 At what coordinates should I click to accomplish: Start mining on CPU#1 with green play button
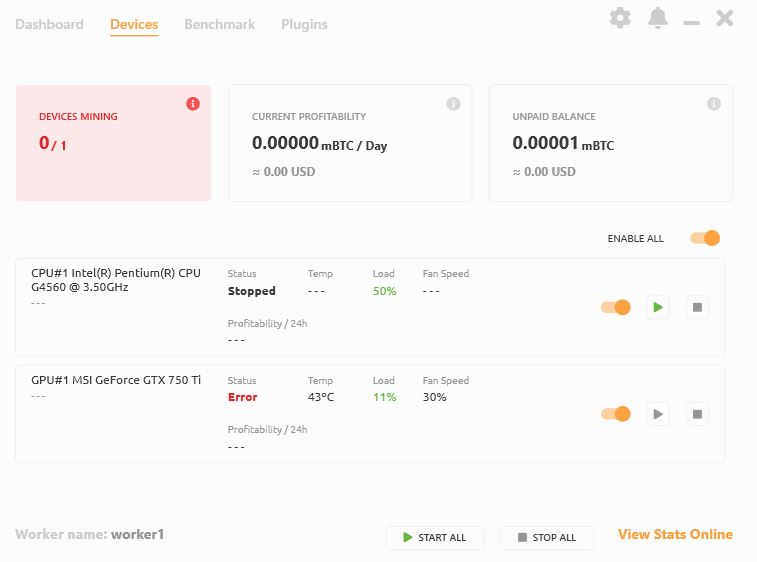point(658,307)
